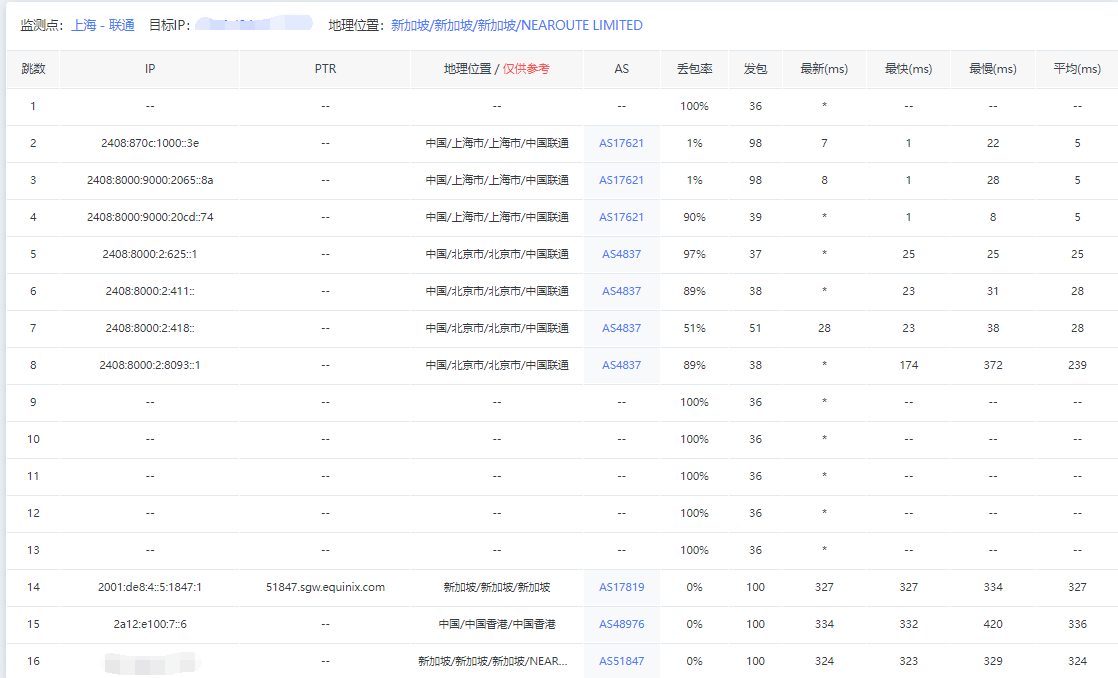Open AS4837 link in hop 7 row
Viewport: 1118px width, 678px height.
pos(621,329)
